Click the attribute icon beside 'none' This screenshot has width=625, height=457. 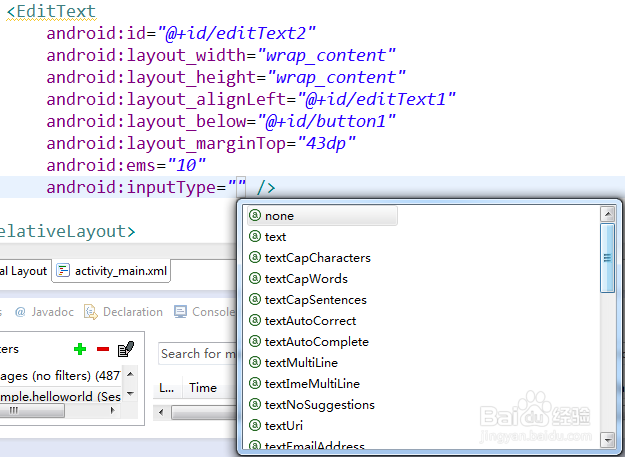pos(255,216)
